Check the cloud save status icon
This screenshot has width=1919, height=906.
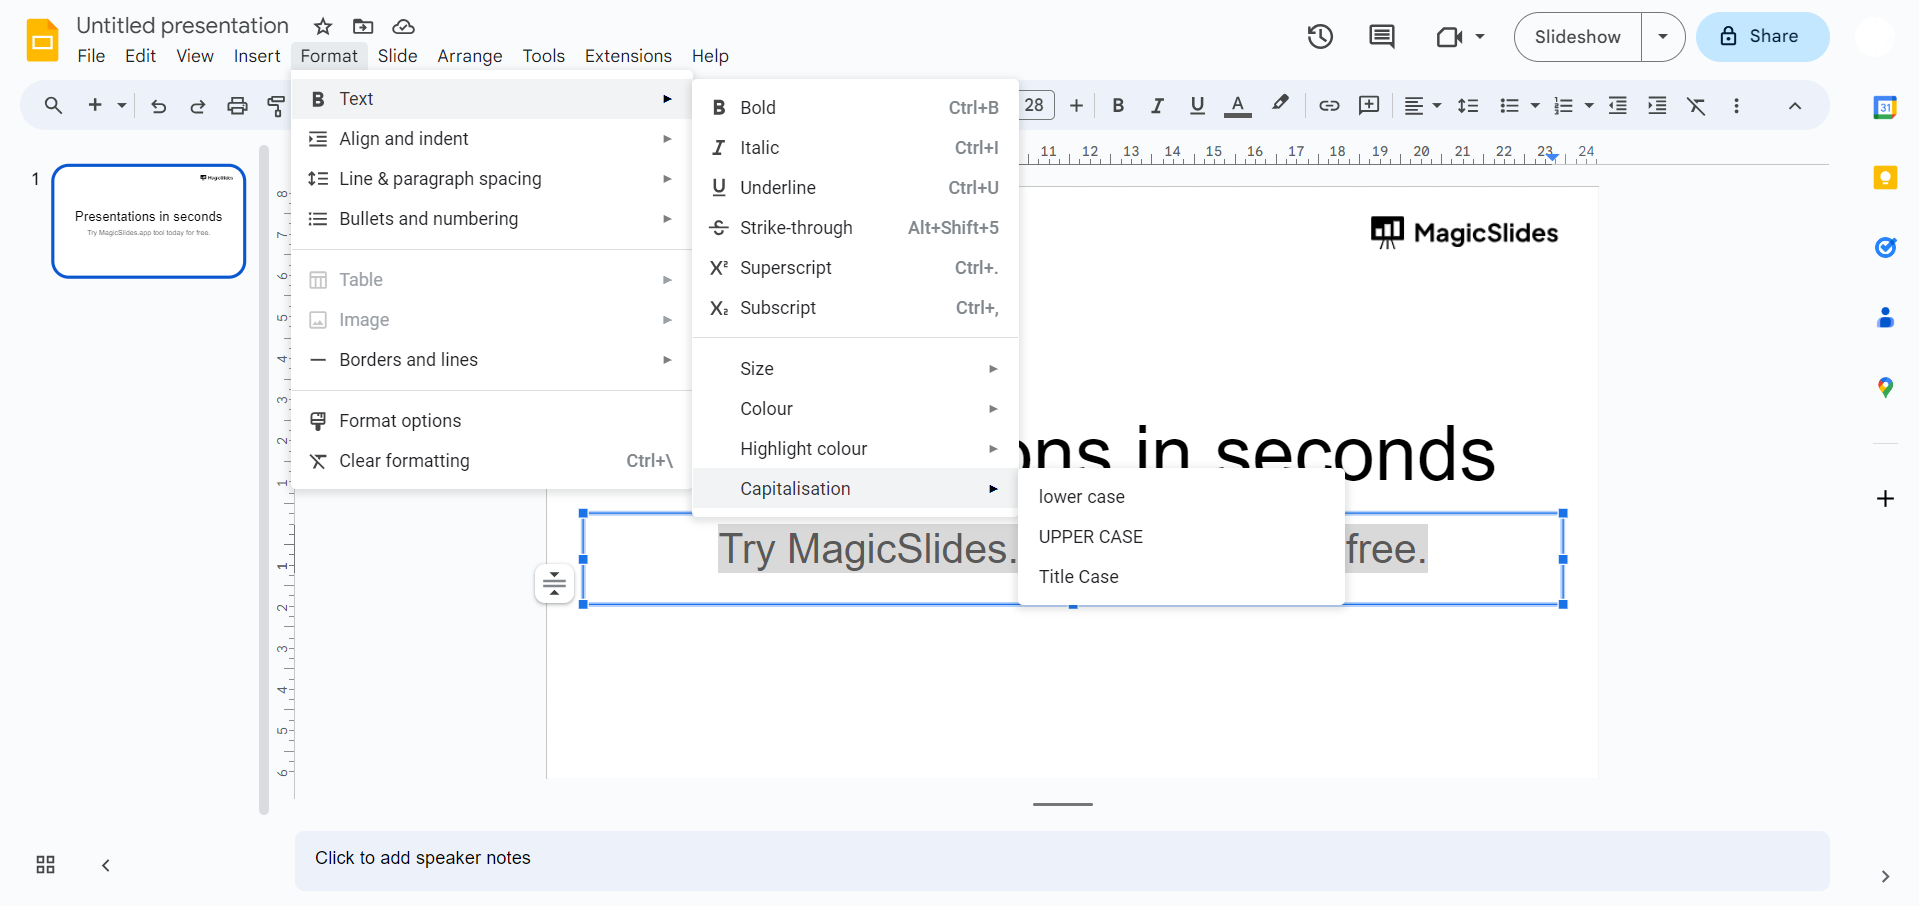click(403, 27)
